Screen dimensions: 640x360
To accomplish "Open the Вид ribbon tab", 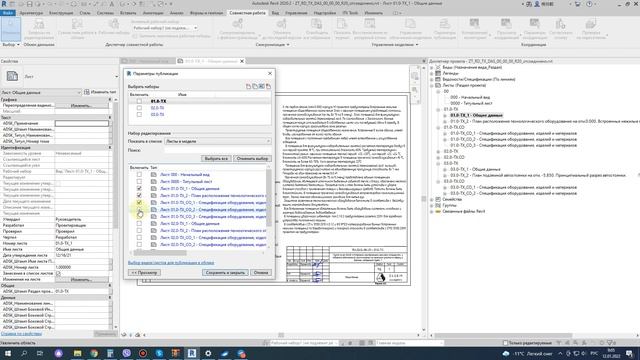I will click(276, 13).
